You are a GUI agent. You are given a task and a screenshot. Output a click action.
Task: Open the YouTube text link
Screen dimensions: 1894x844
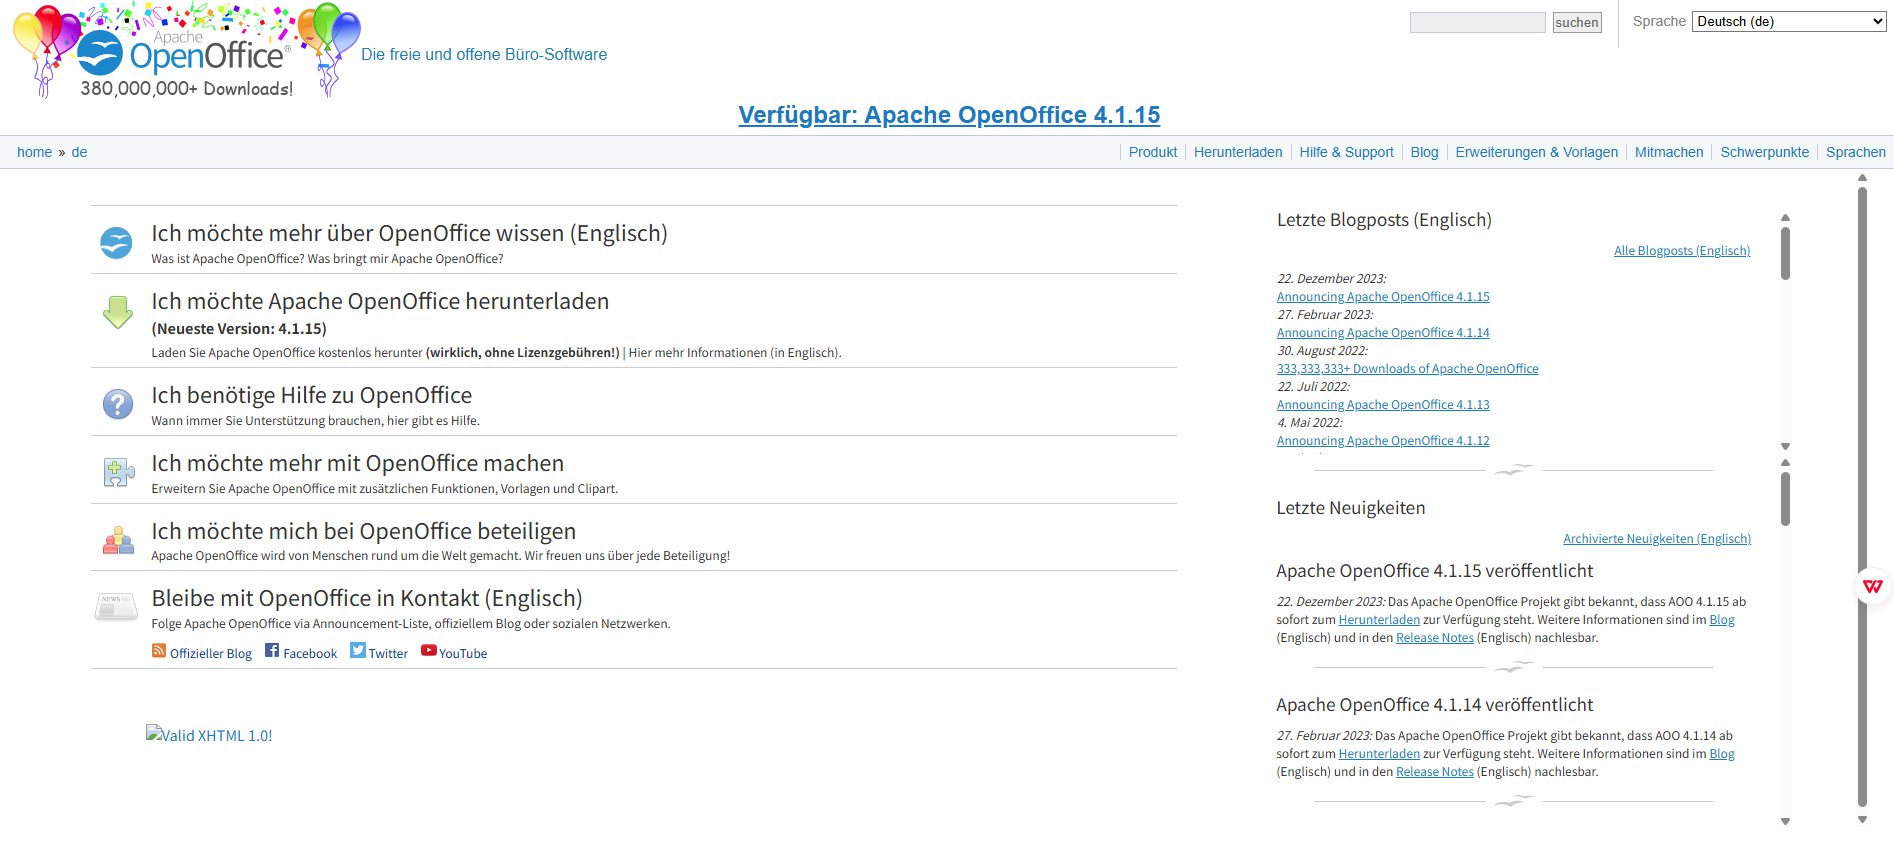463,653
